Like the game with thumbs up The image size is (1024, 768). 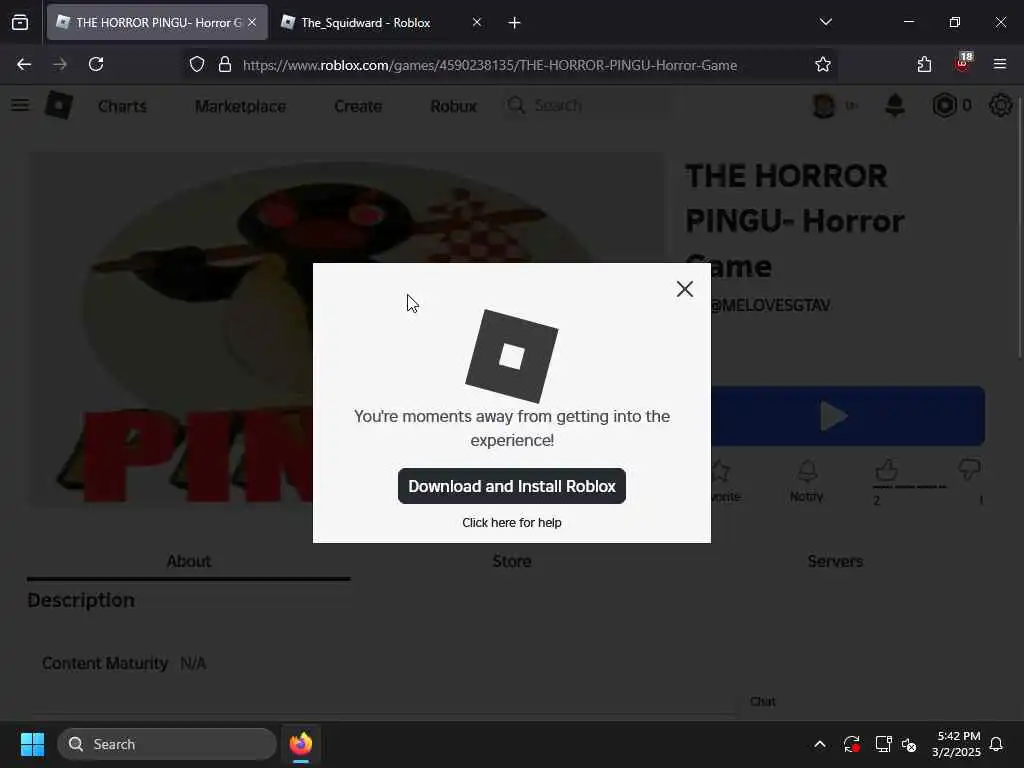(x=886, y=470)
